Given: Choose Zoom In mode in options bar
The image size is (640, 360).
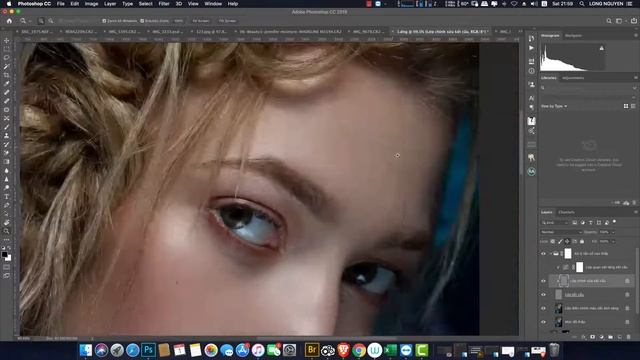Looking at the screenshot, I should [41, 21].
